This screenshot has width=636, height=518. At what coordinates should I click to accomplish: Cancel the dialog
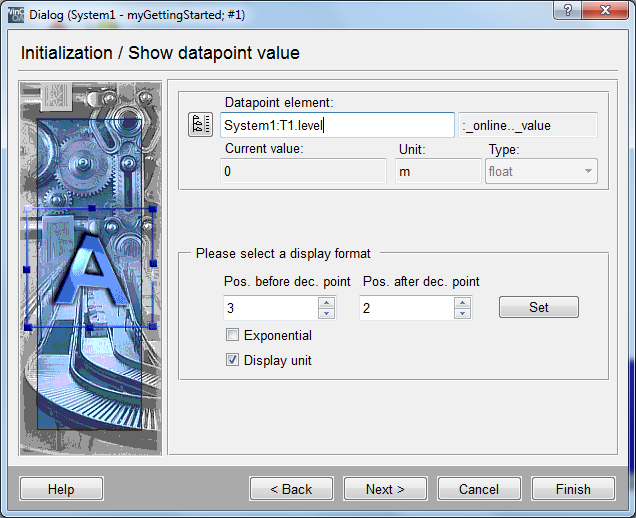[478, 489]
